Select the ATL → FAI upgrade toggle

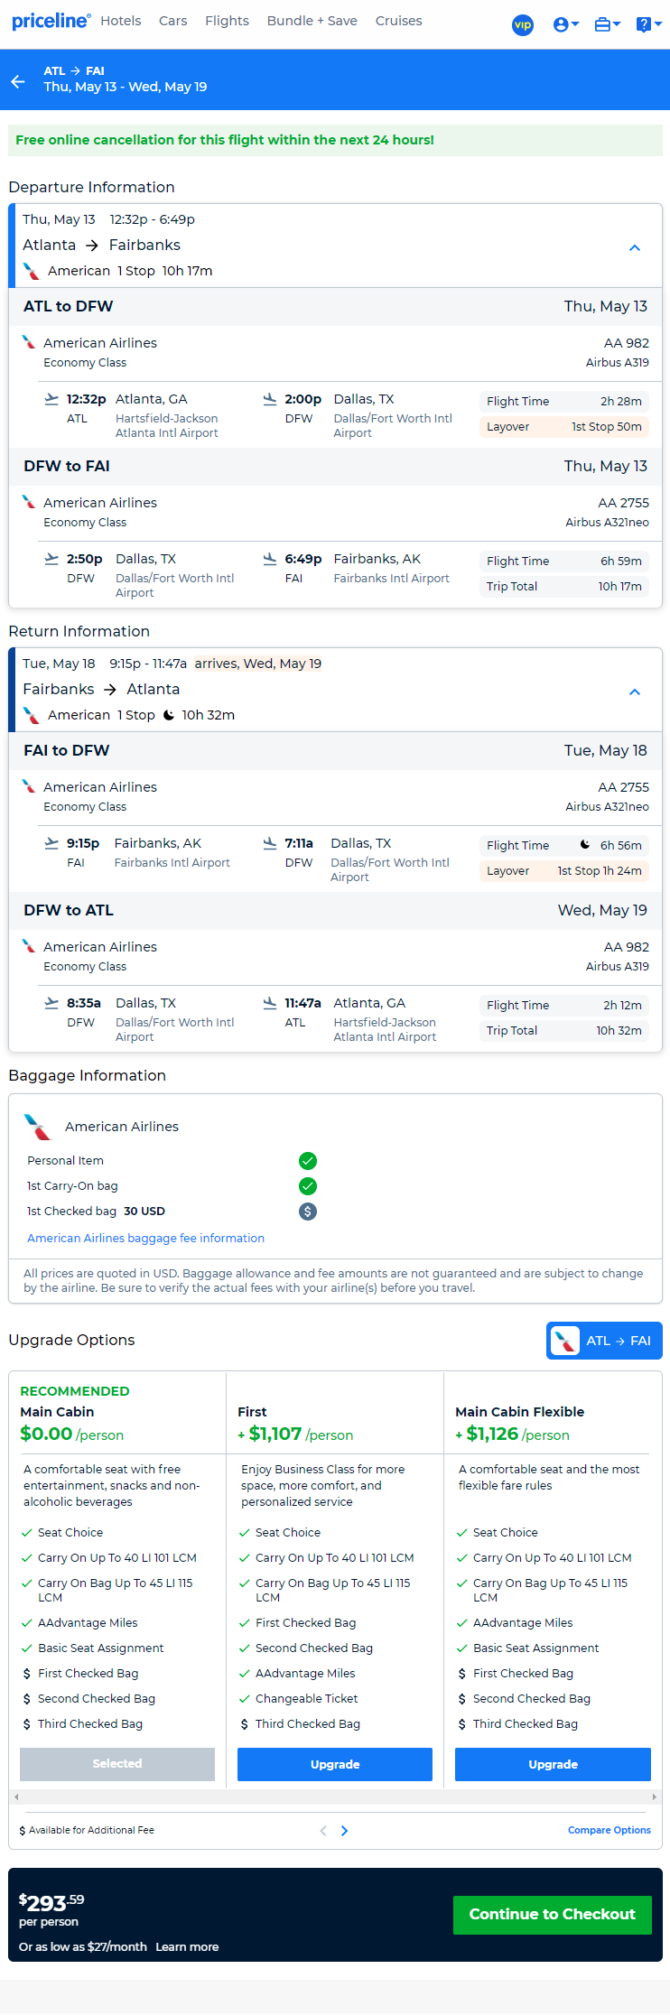point(604,1340)
